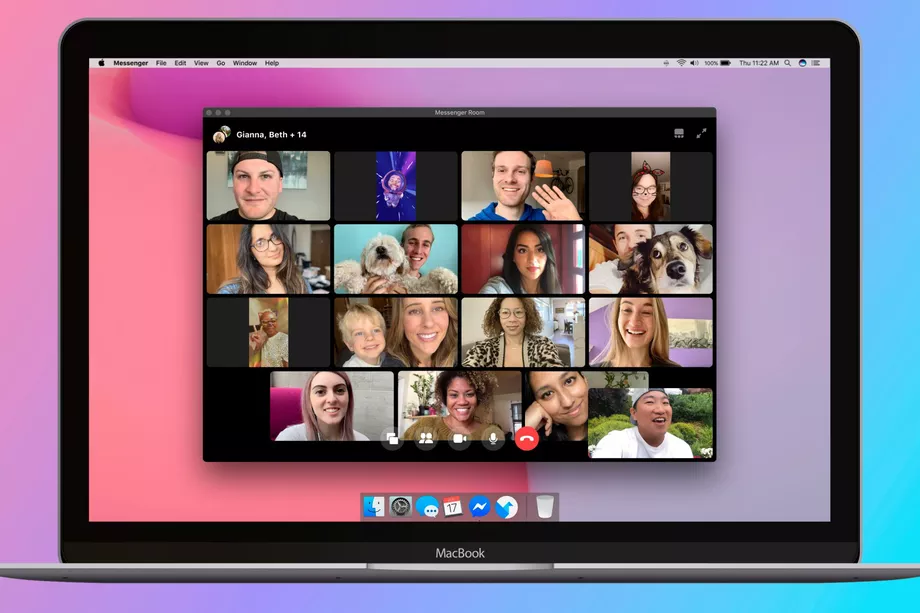920x613 pixels.
Task: Open Finder from the Dock
Action: pos(374,506)
